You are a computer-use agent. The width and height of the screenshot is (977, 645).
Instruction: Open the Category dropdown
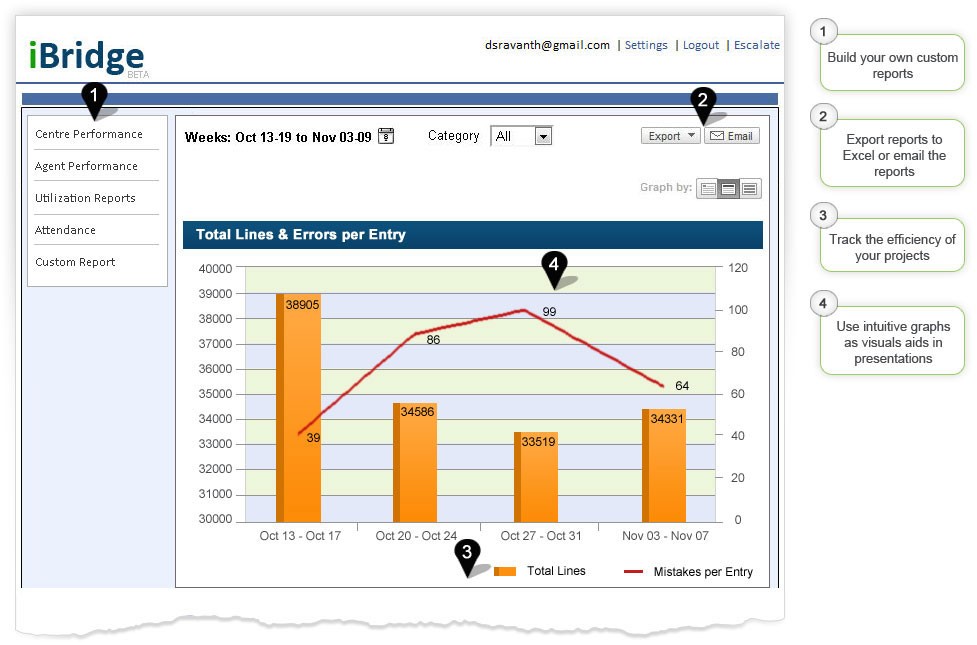(x=543, y=136)
